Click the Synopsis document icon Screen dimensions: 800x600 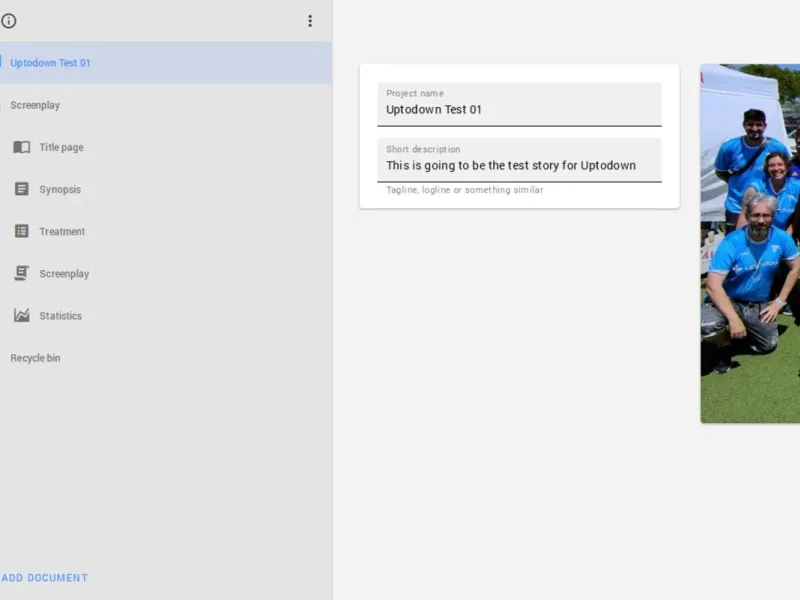click(x=21, y=189)
